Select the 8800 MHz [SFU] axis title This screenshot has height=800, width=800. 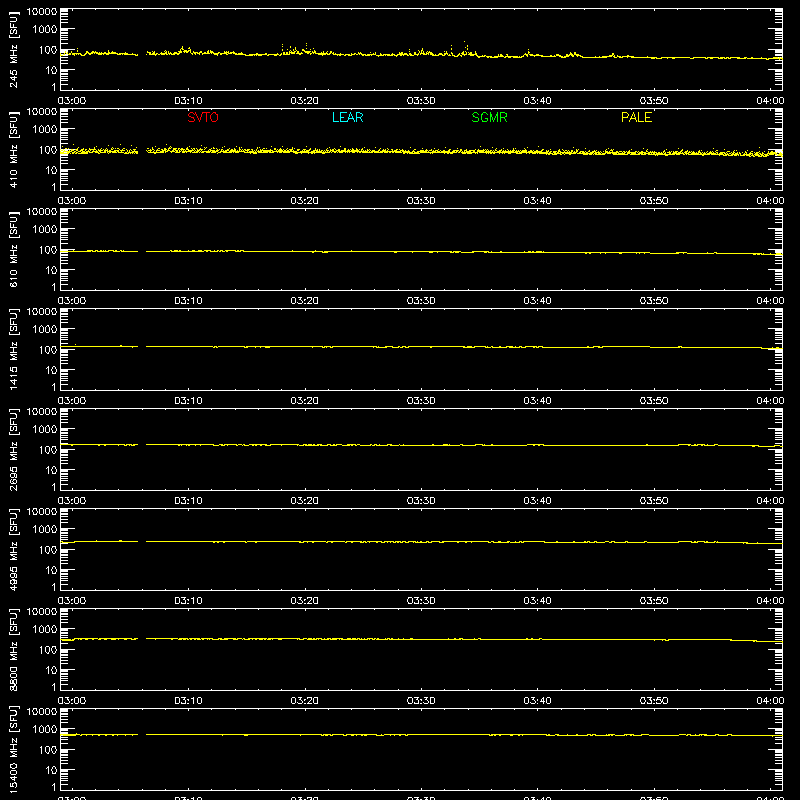pyautogui.click(x=14, y=649)
